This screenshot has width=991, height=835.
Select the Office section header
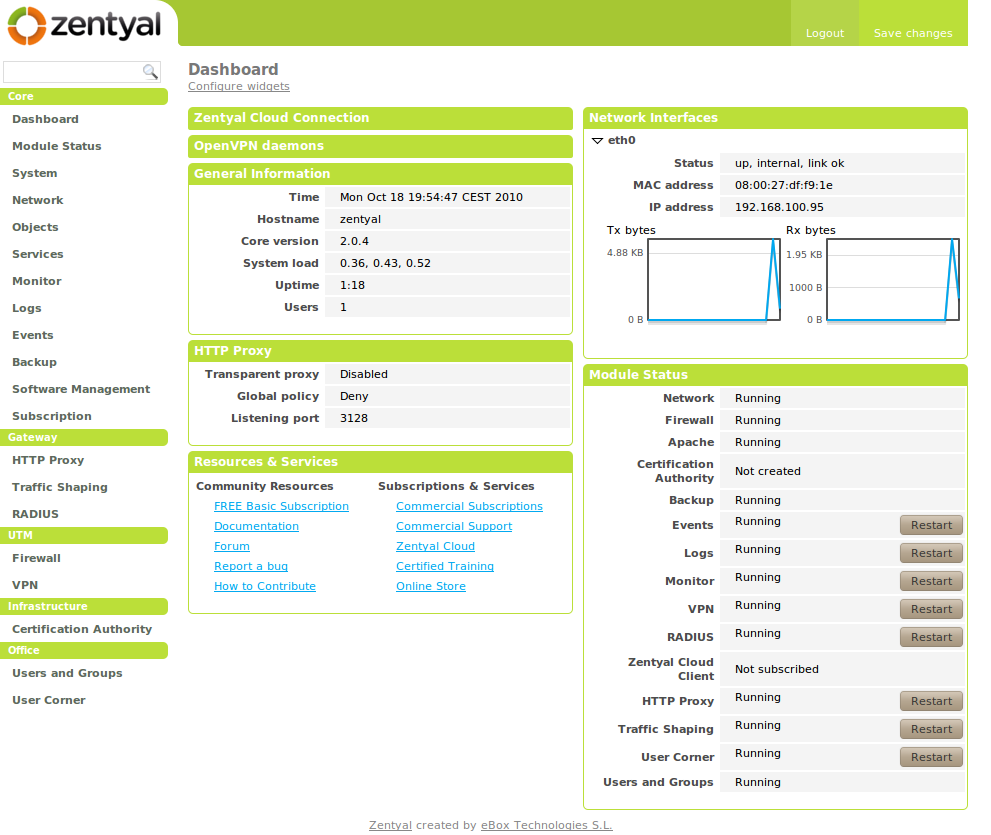click(84, 650)
